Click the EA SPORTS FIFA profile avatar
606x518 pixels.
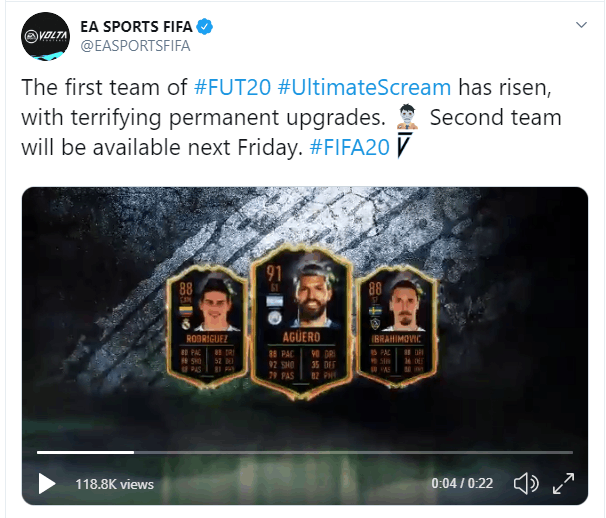tap(46, 39)
